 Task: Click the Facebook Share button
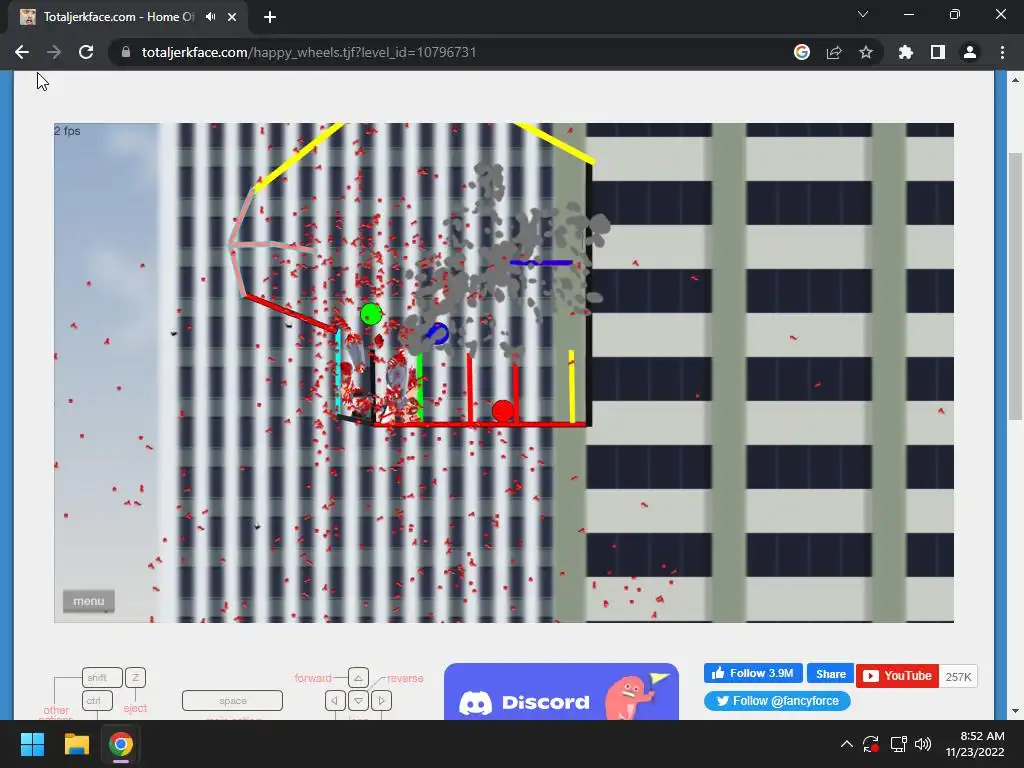click(x=830, y=674)
